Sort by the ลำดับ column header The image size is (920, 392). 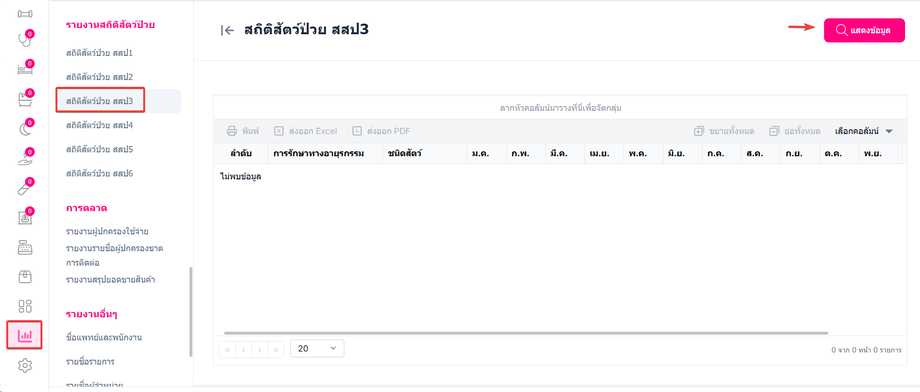click(x=241, y=153)
